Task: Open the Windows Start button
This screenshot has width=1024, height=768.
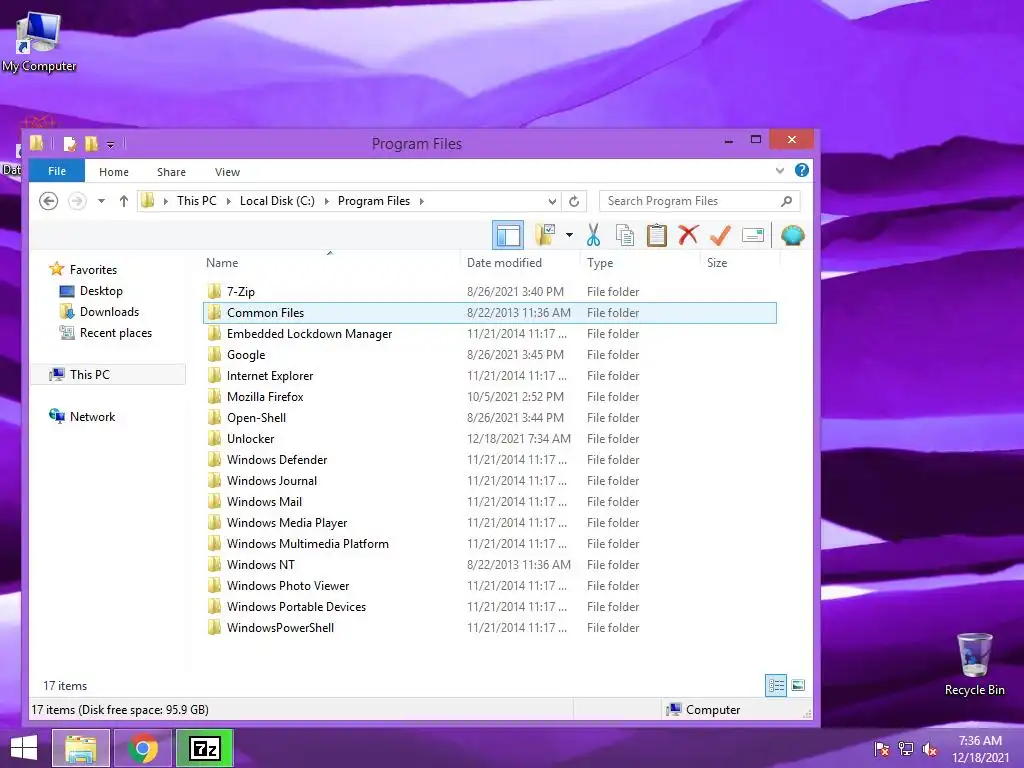Action: (24, 748)
